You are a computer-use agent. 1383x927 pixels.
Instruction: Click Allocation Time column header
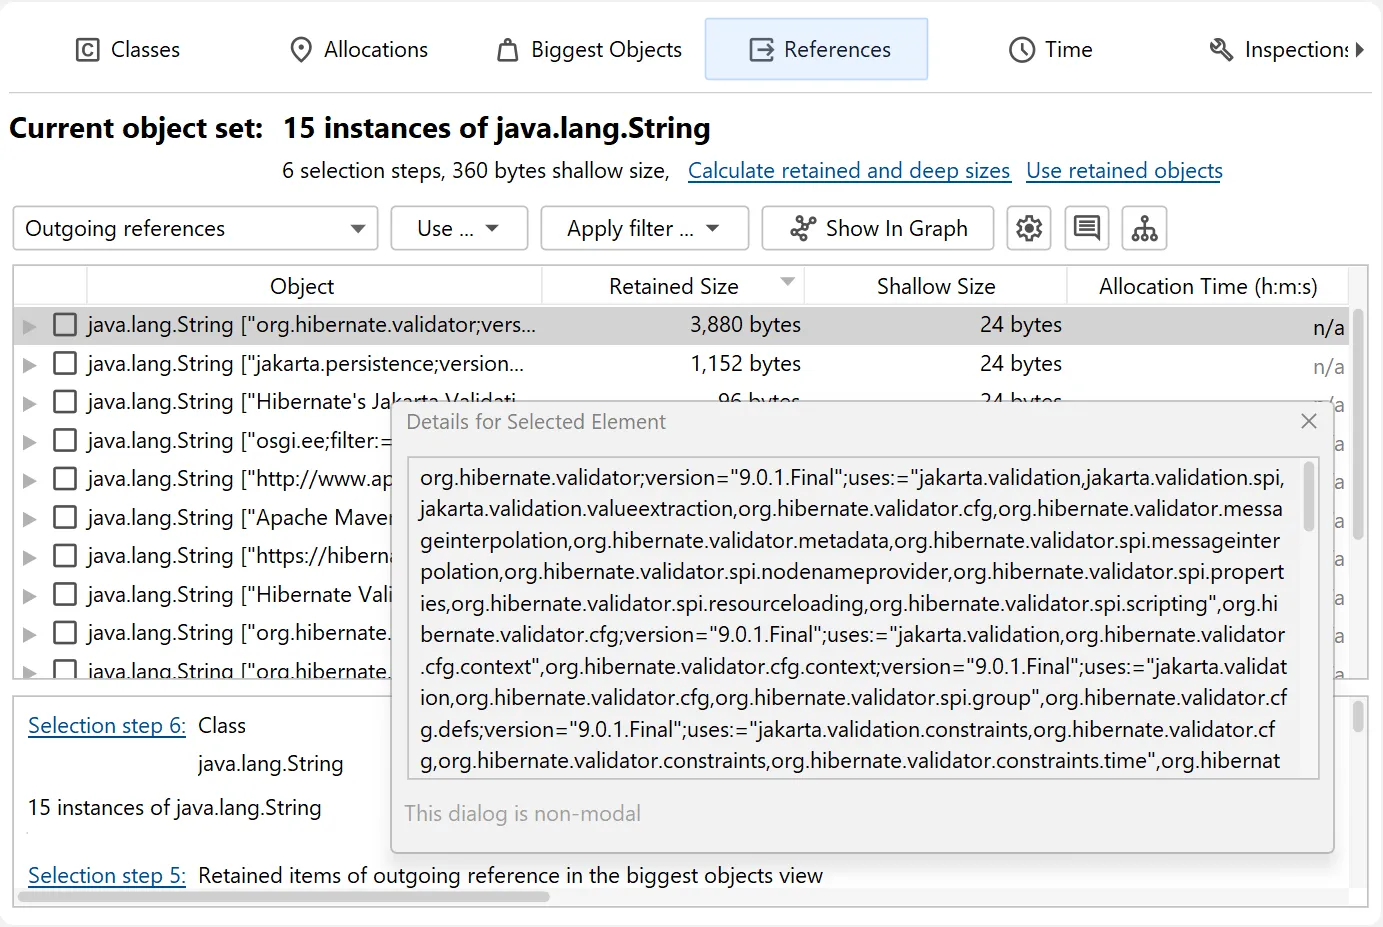point(1208,286)
